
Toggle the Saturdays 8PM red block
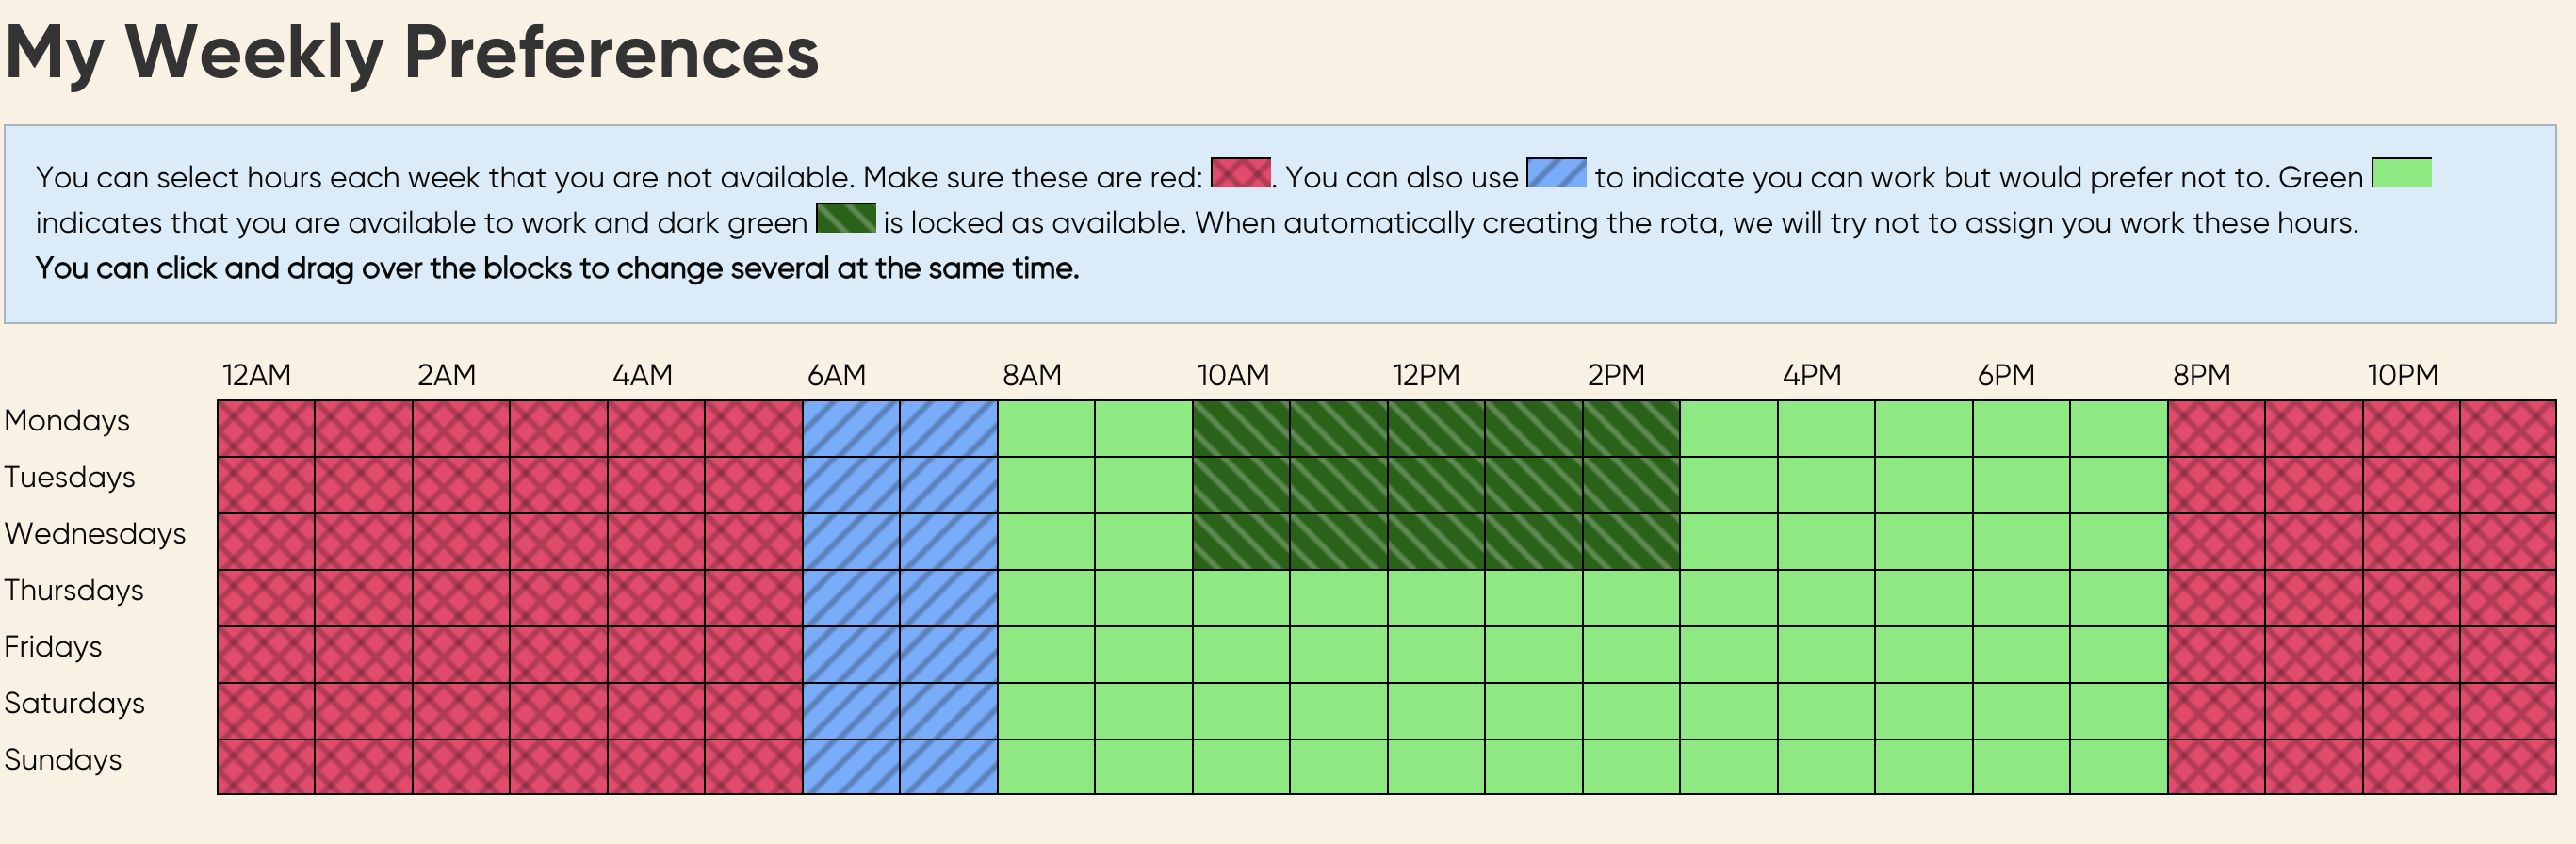pos(2216,711)
